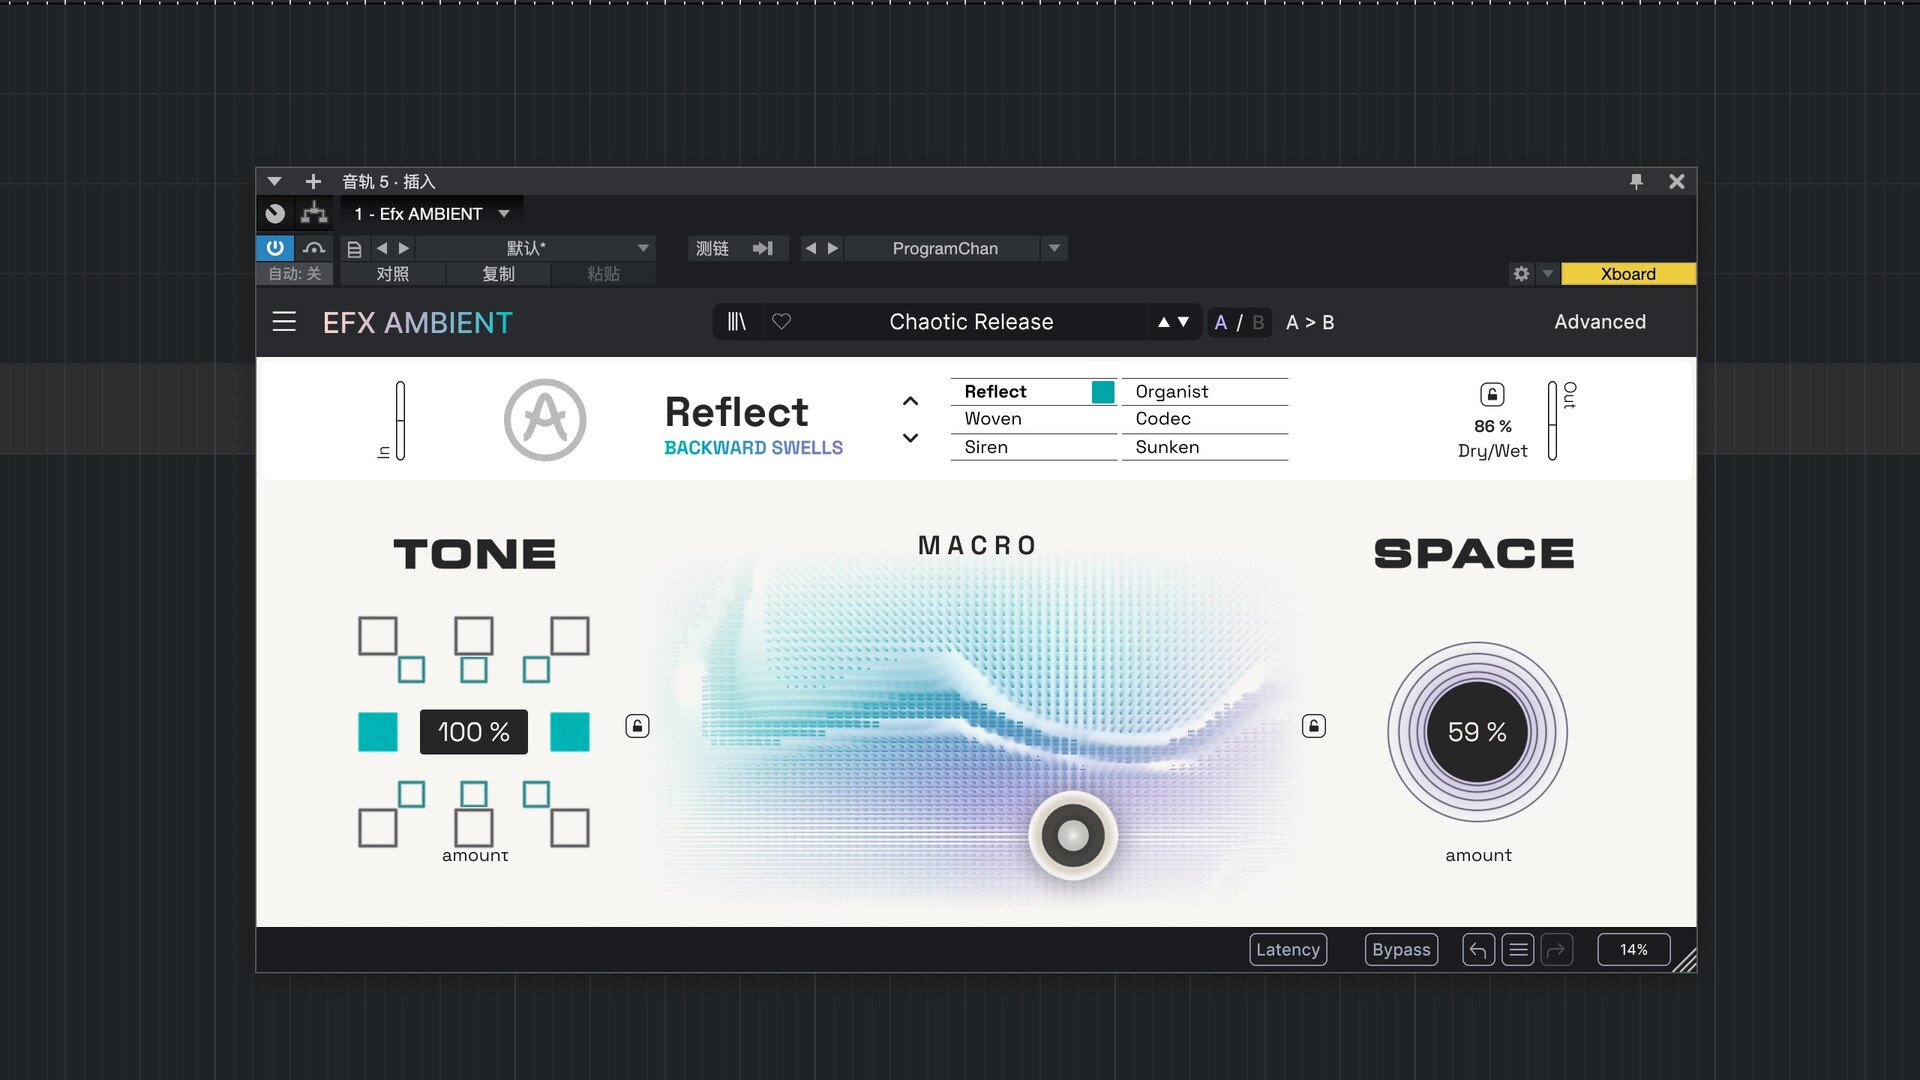Screen dimensions: 1920x1080
Task: Expand the Efx AMBIENT plugin dropdown
Action: tap(504, 214)
